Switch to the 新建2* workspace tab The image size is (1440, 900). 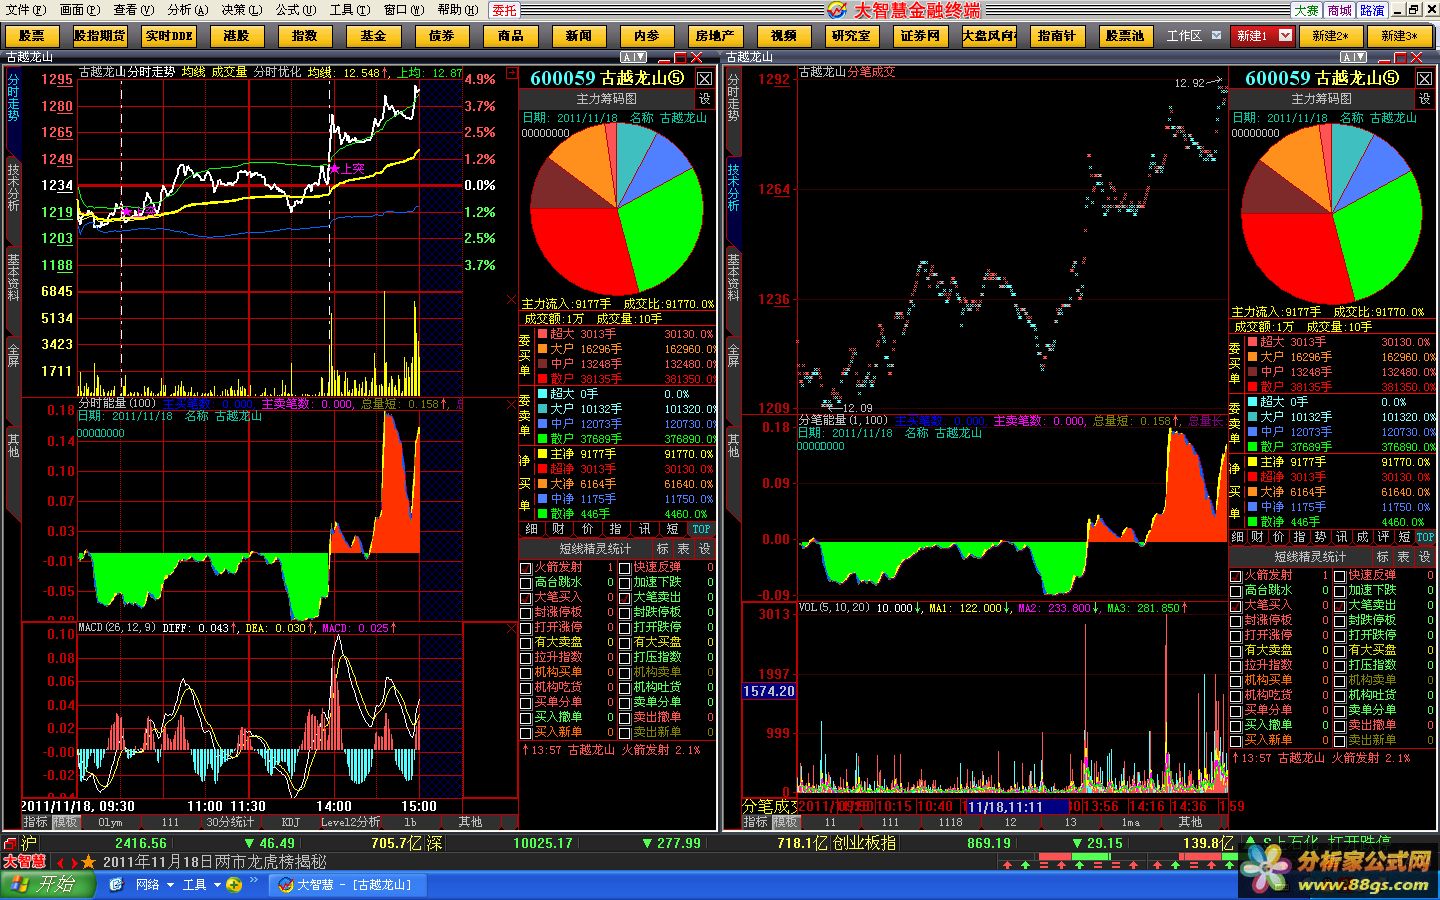(1330, 35)
